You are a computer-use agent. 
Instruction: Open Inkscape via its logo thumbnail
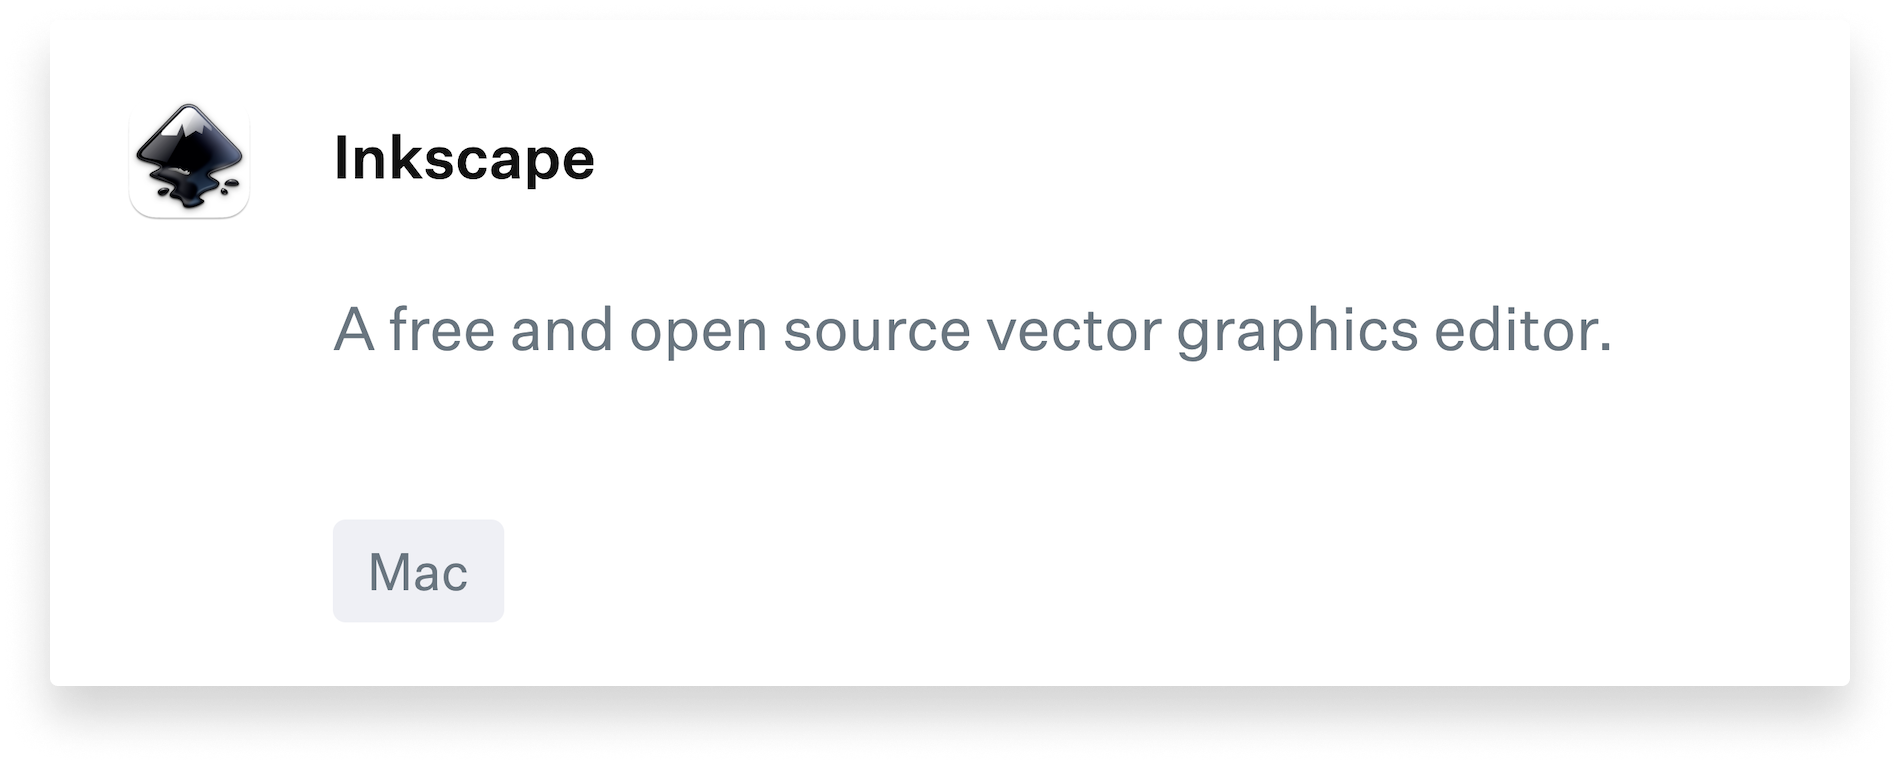[x=189, y=160]
